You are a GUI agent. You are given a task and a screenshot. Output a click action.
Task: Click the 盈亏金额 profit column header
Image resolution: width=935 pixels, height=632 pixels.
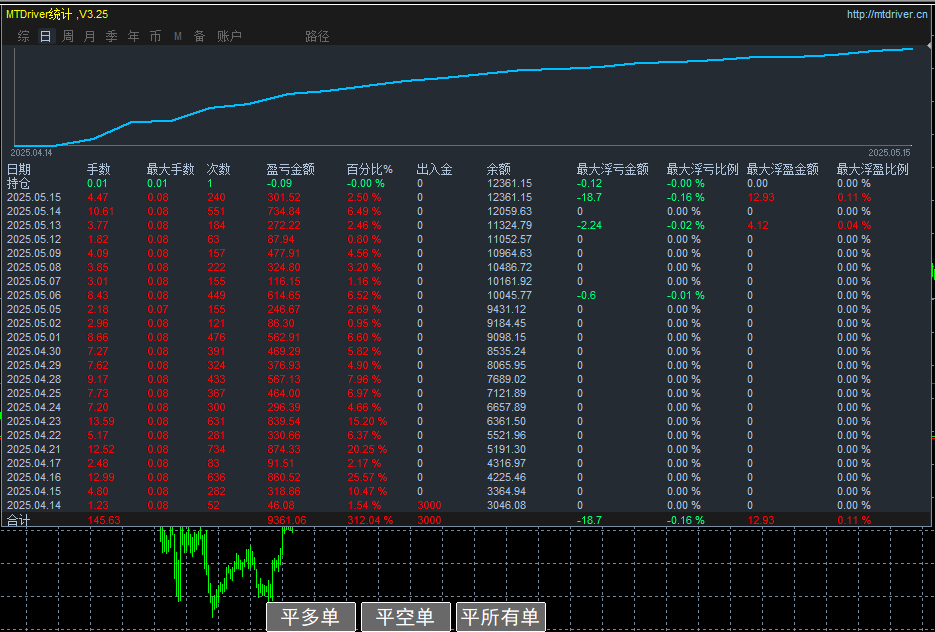[x=291, y=169]
